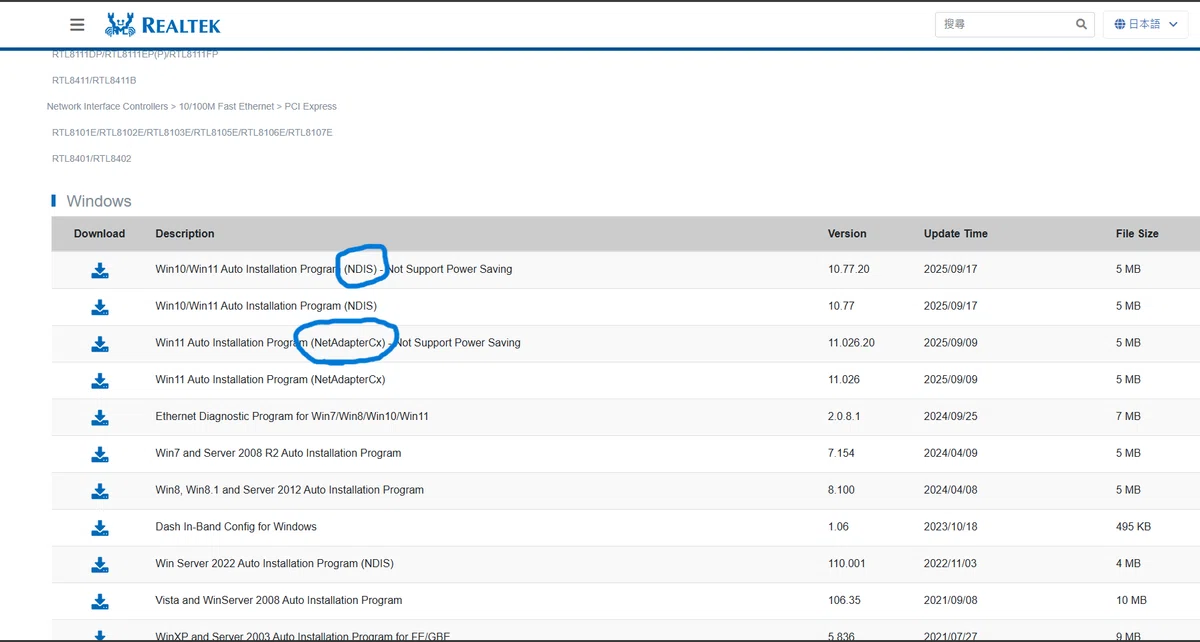Screen dimensions: 1200x642
Task: Click the 2021/09/08 update time cell
Action: coord(951,601)
